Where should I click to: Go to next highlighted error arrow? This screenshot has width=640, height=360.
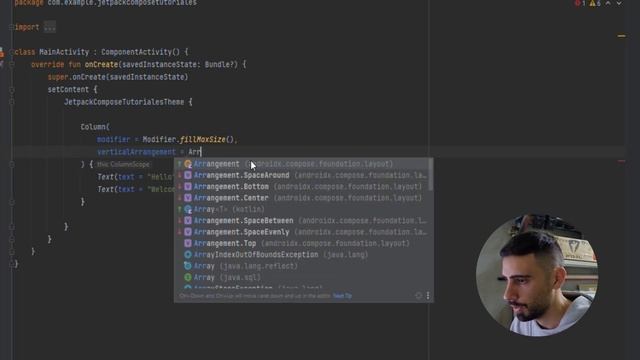(619, 3)
